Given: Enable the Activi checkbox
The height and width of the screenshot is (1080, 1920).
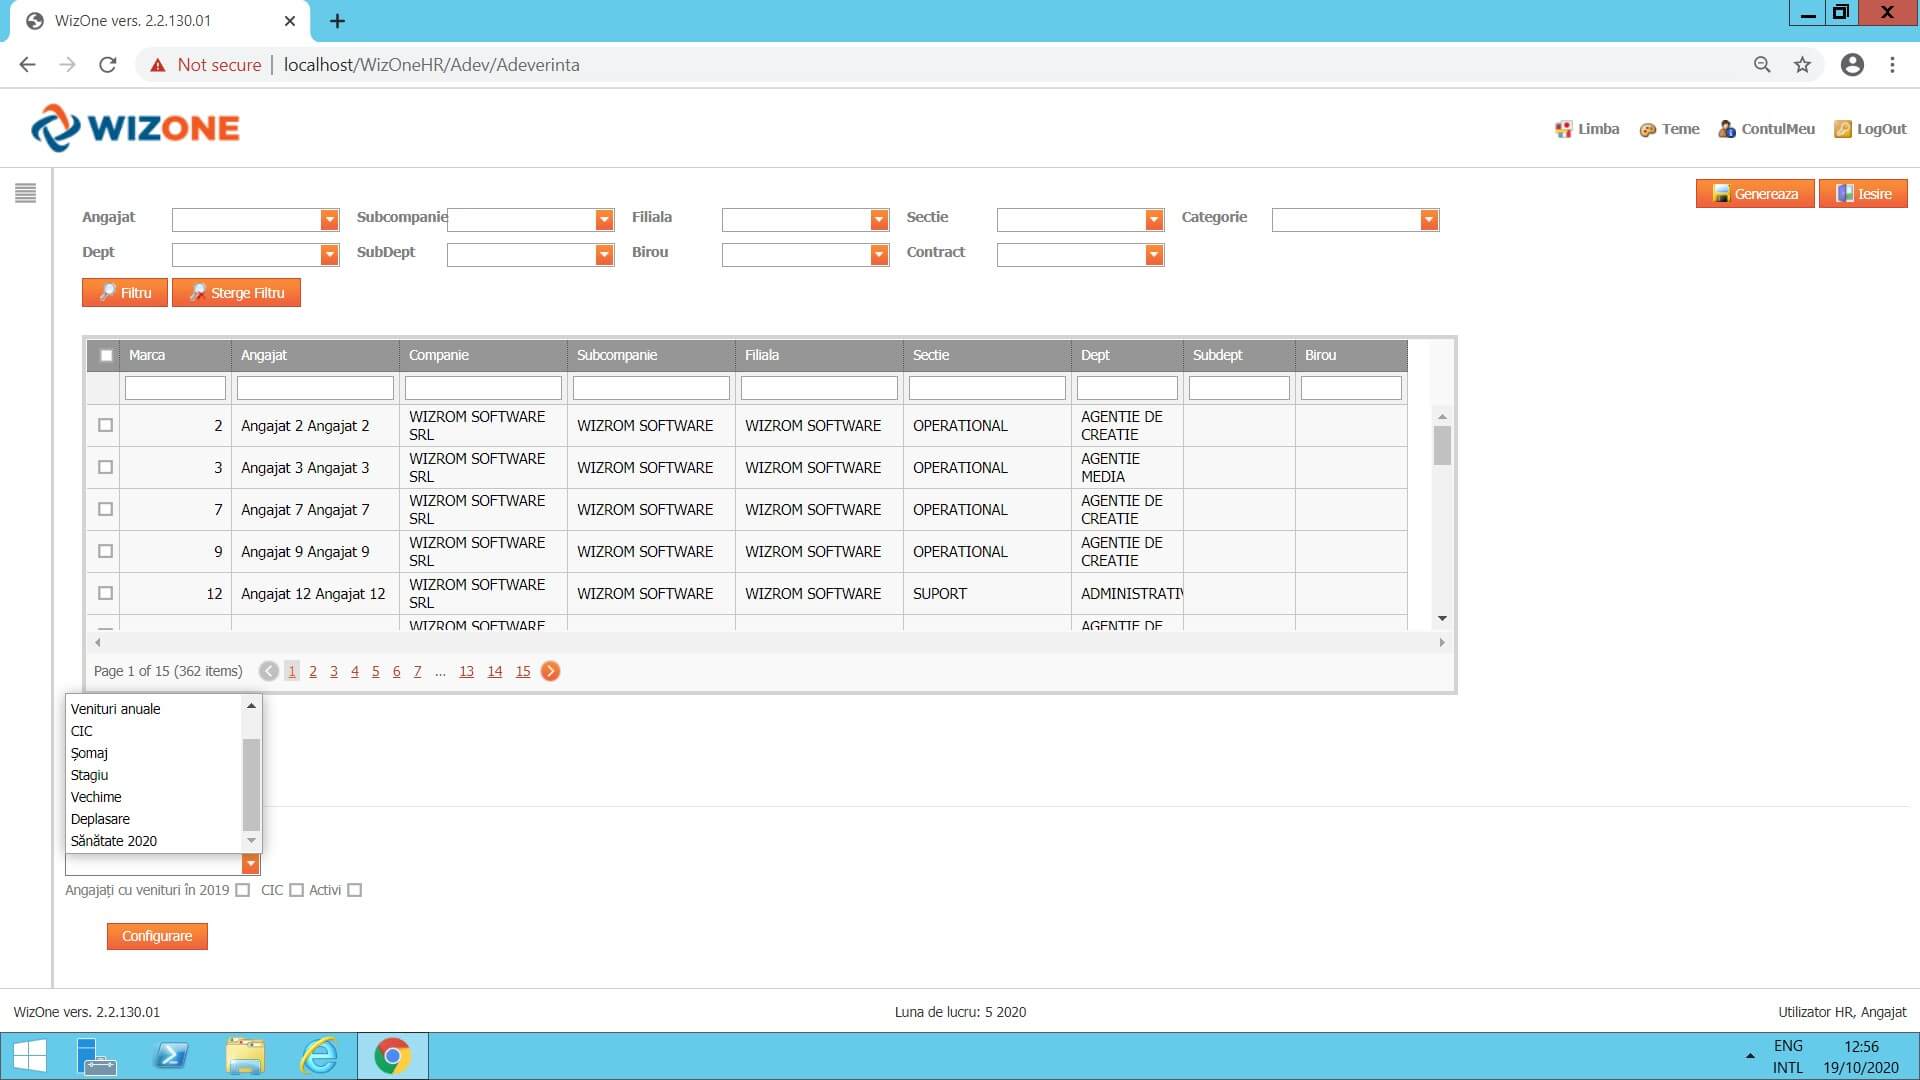Looking at the screenshot, I should point(355,890).
